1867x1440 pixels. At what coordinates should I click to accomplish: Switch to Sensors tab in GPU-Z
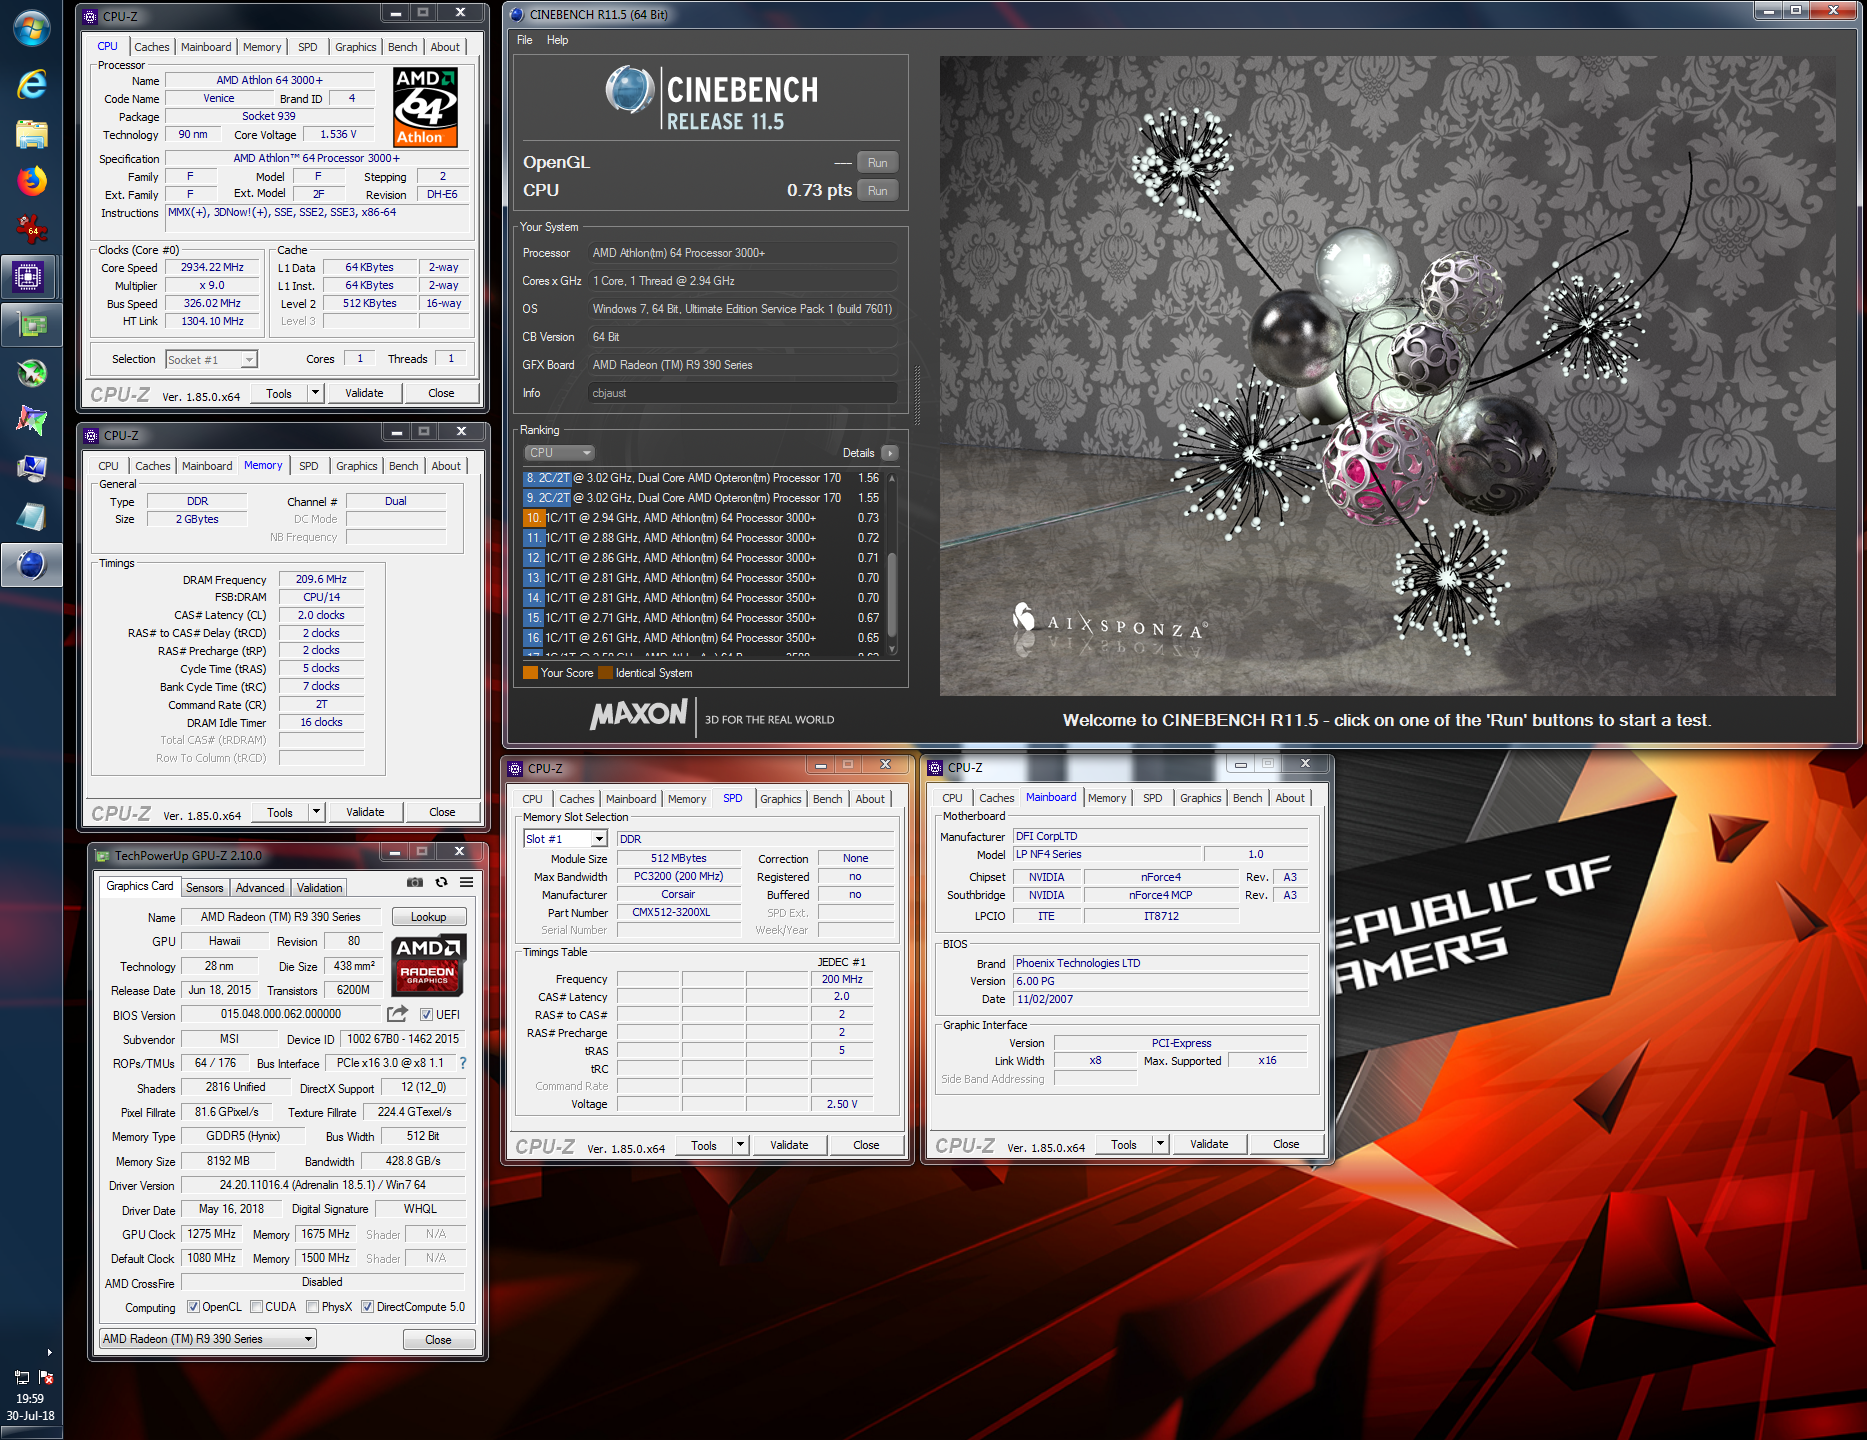coord(205,888)
